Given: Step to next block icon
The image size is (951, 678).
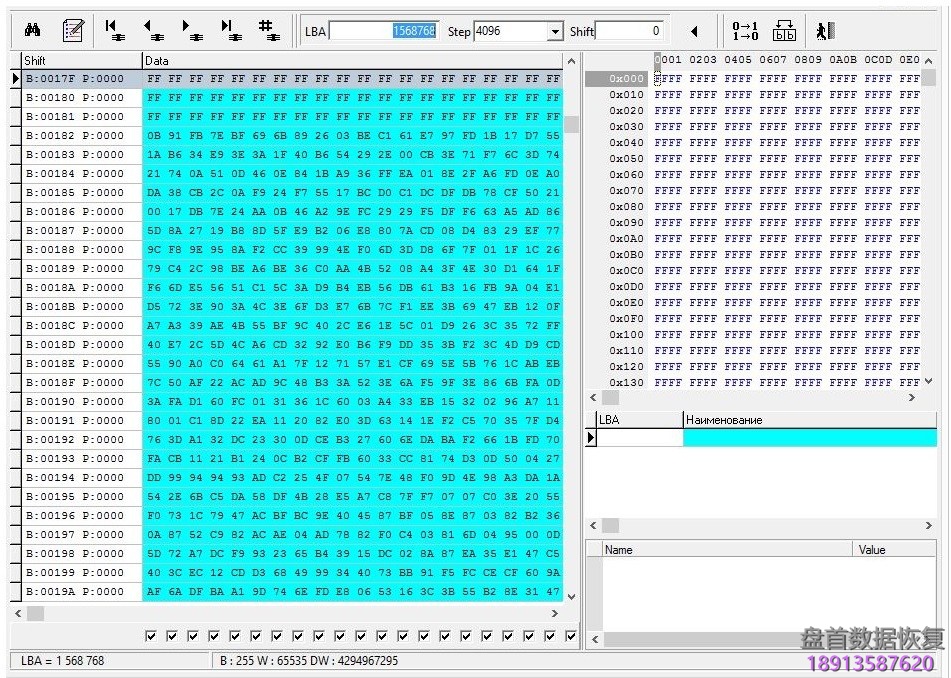Looking at the screenshot, I should coord(190,30).
